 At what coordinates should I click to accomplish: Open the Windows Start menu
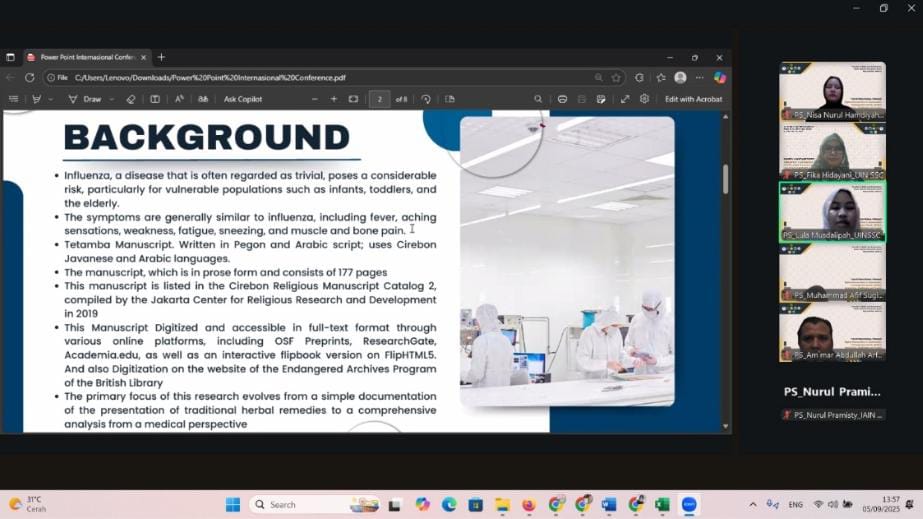point(233,504)
